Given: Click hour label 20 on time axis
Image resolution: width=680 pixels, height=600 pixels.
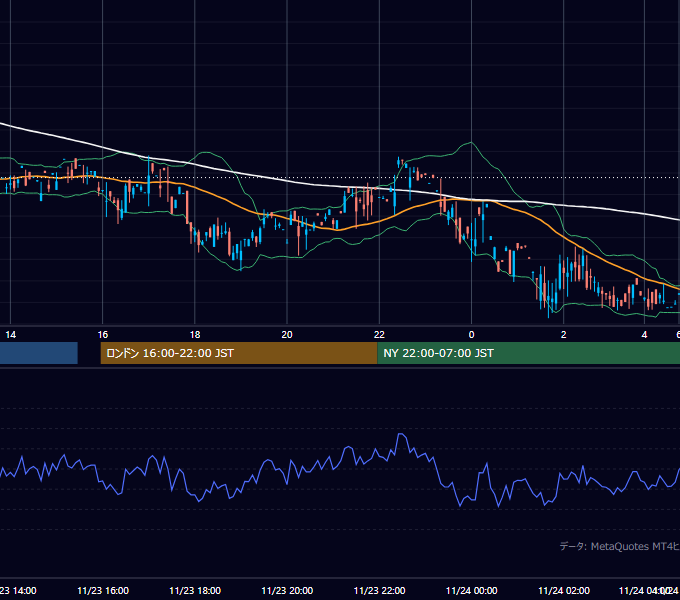Looking at the screenshot, I should (x=287, y=334).
